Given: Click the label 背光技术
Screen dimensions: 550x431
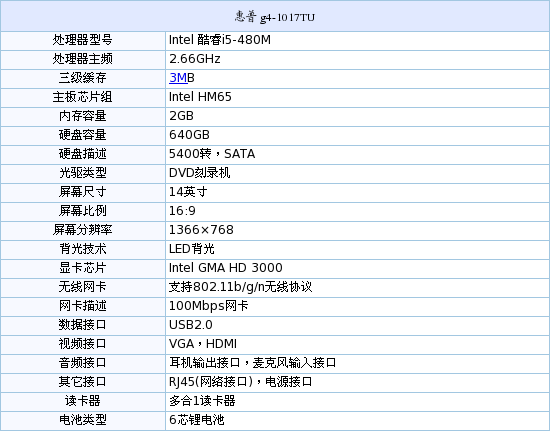Looking at the screenshot, I should point(82,249).
